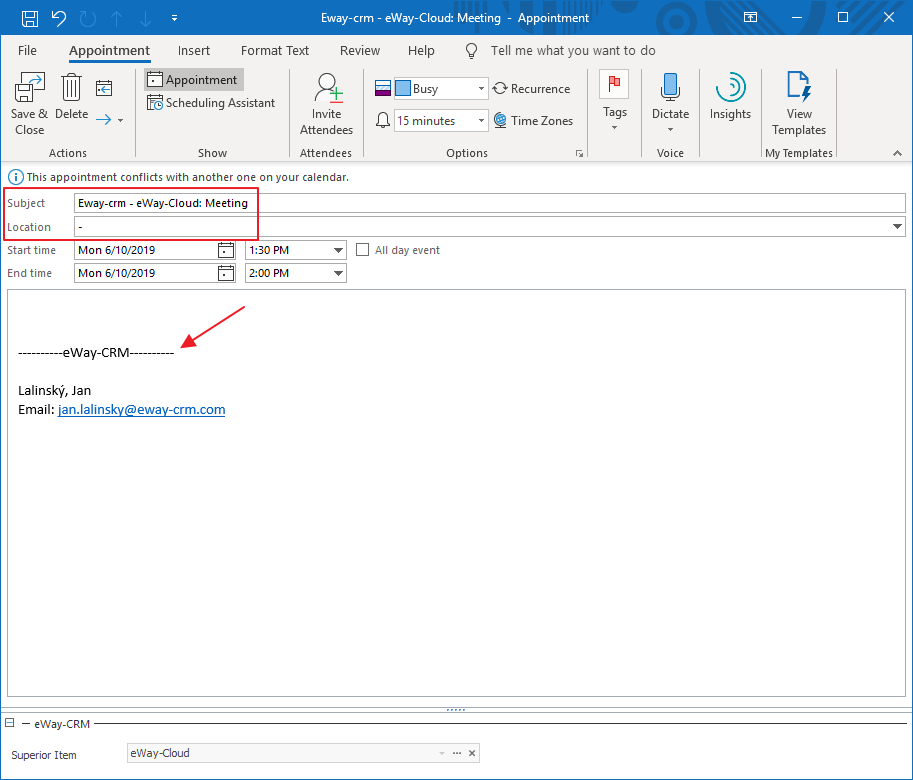Collapse the ribbon with the chevron
Screen dimensions: 913x780
click(897, 153)
